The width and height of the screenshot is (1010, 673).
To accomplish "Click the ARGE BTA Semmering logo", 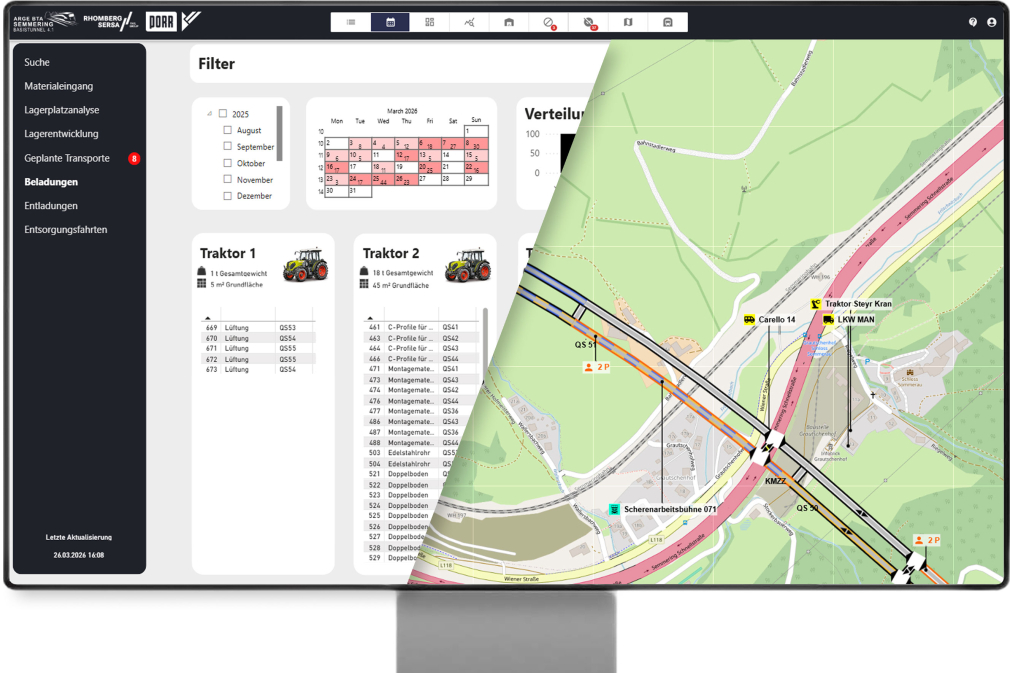I will pyautogui.click(x=44, y=23).
